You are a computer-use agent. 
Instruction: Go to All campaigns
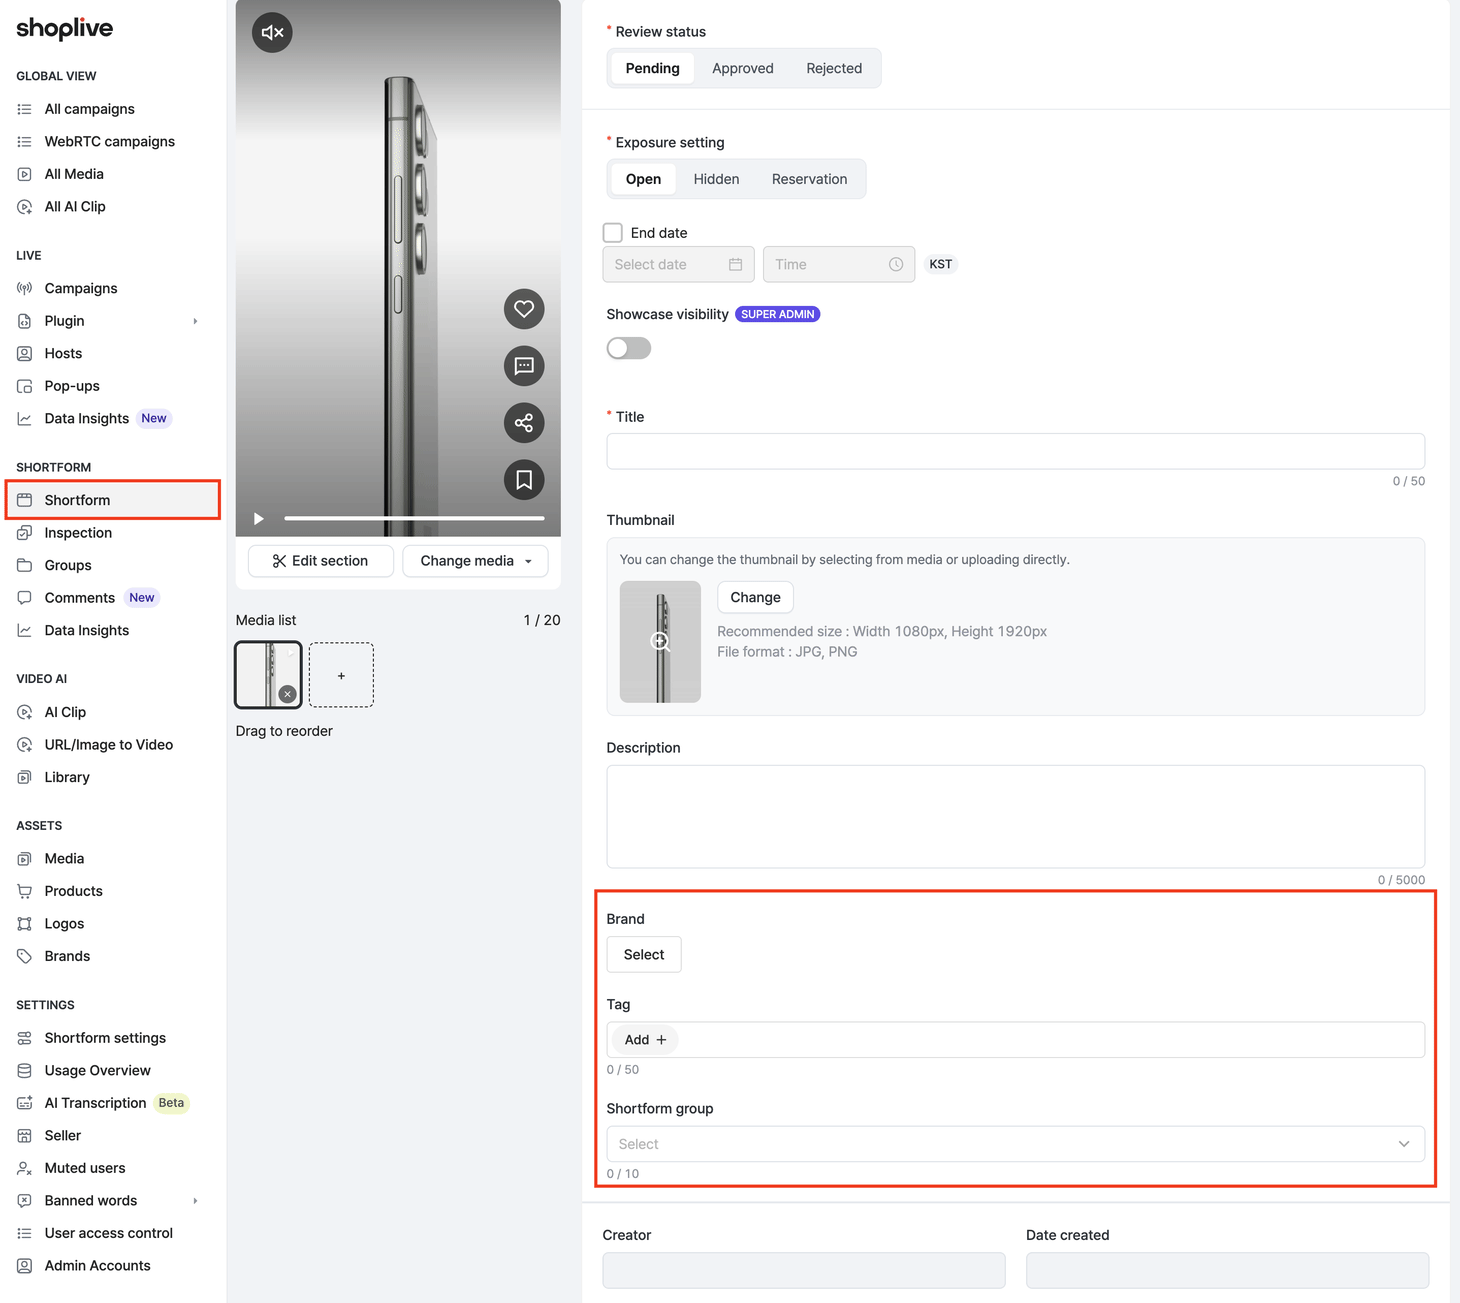pyautogui.click(x=89, y=109)
